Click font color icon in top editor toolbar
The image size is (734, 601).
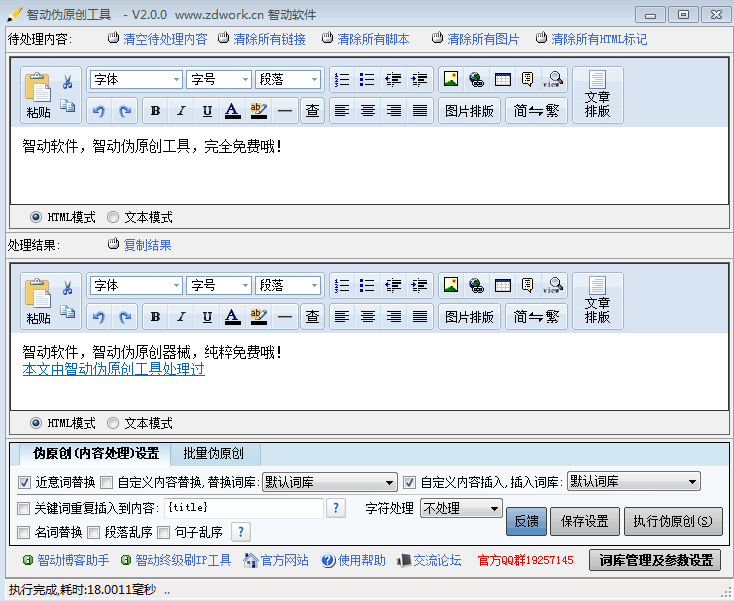232,111
